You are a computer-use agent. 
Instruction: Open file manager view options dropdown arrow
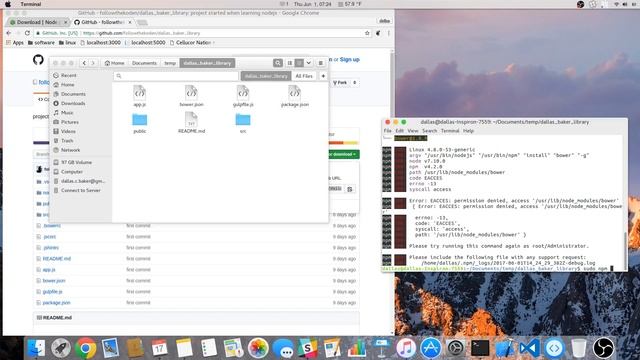[x=309, y=63]
